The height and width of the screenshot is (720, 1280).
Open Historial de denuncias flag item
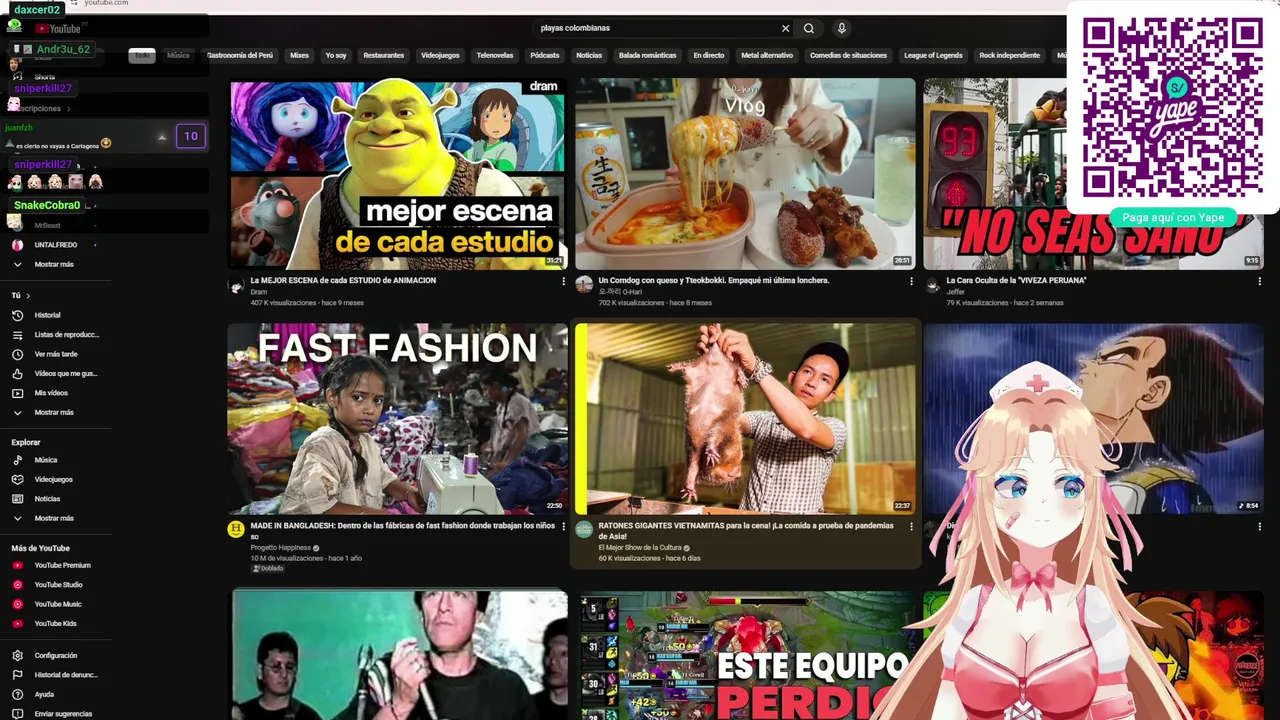[55, 675]
